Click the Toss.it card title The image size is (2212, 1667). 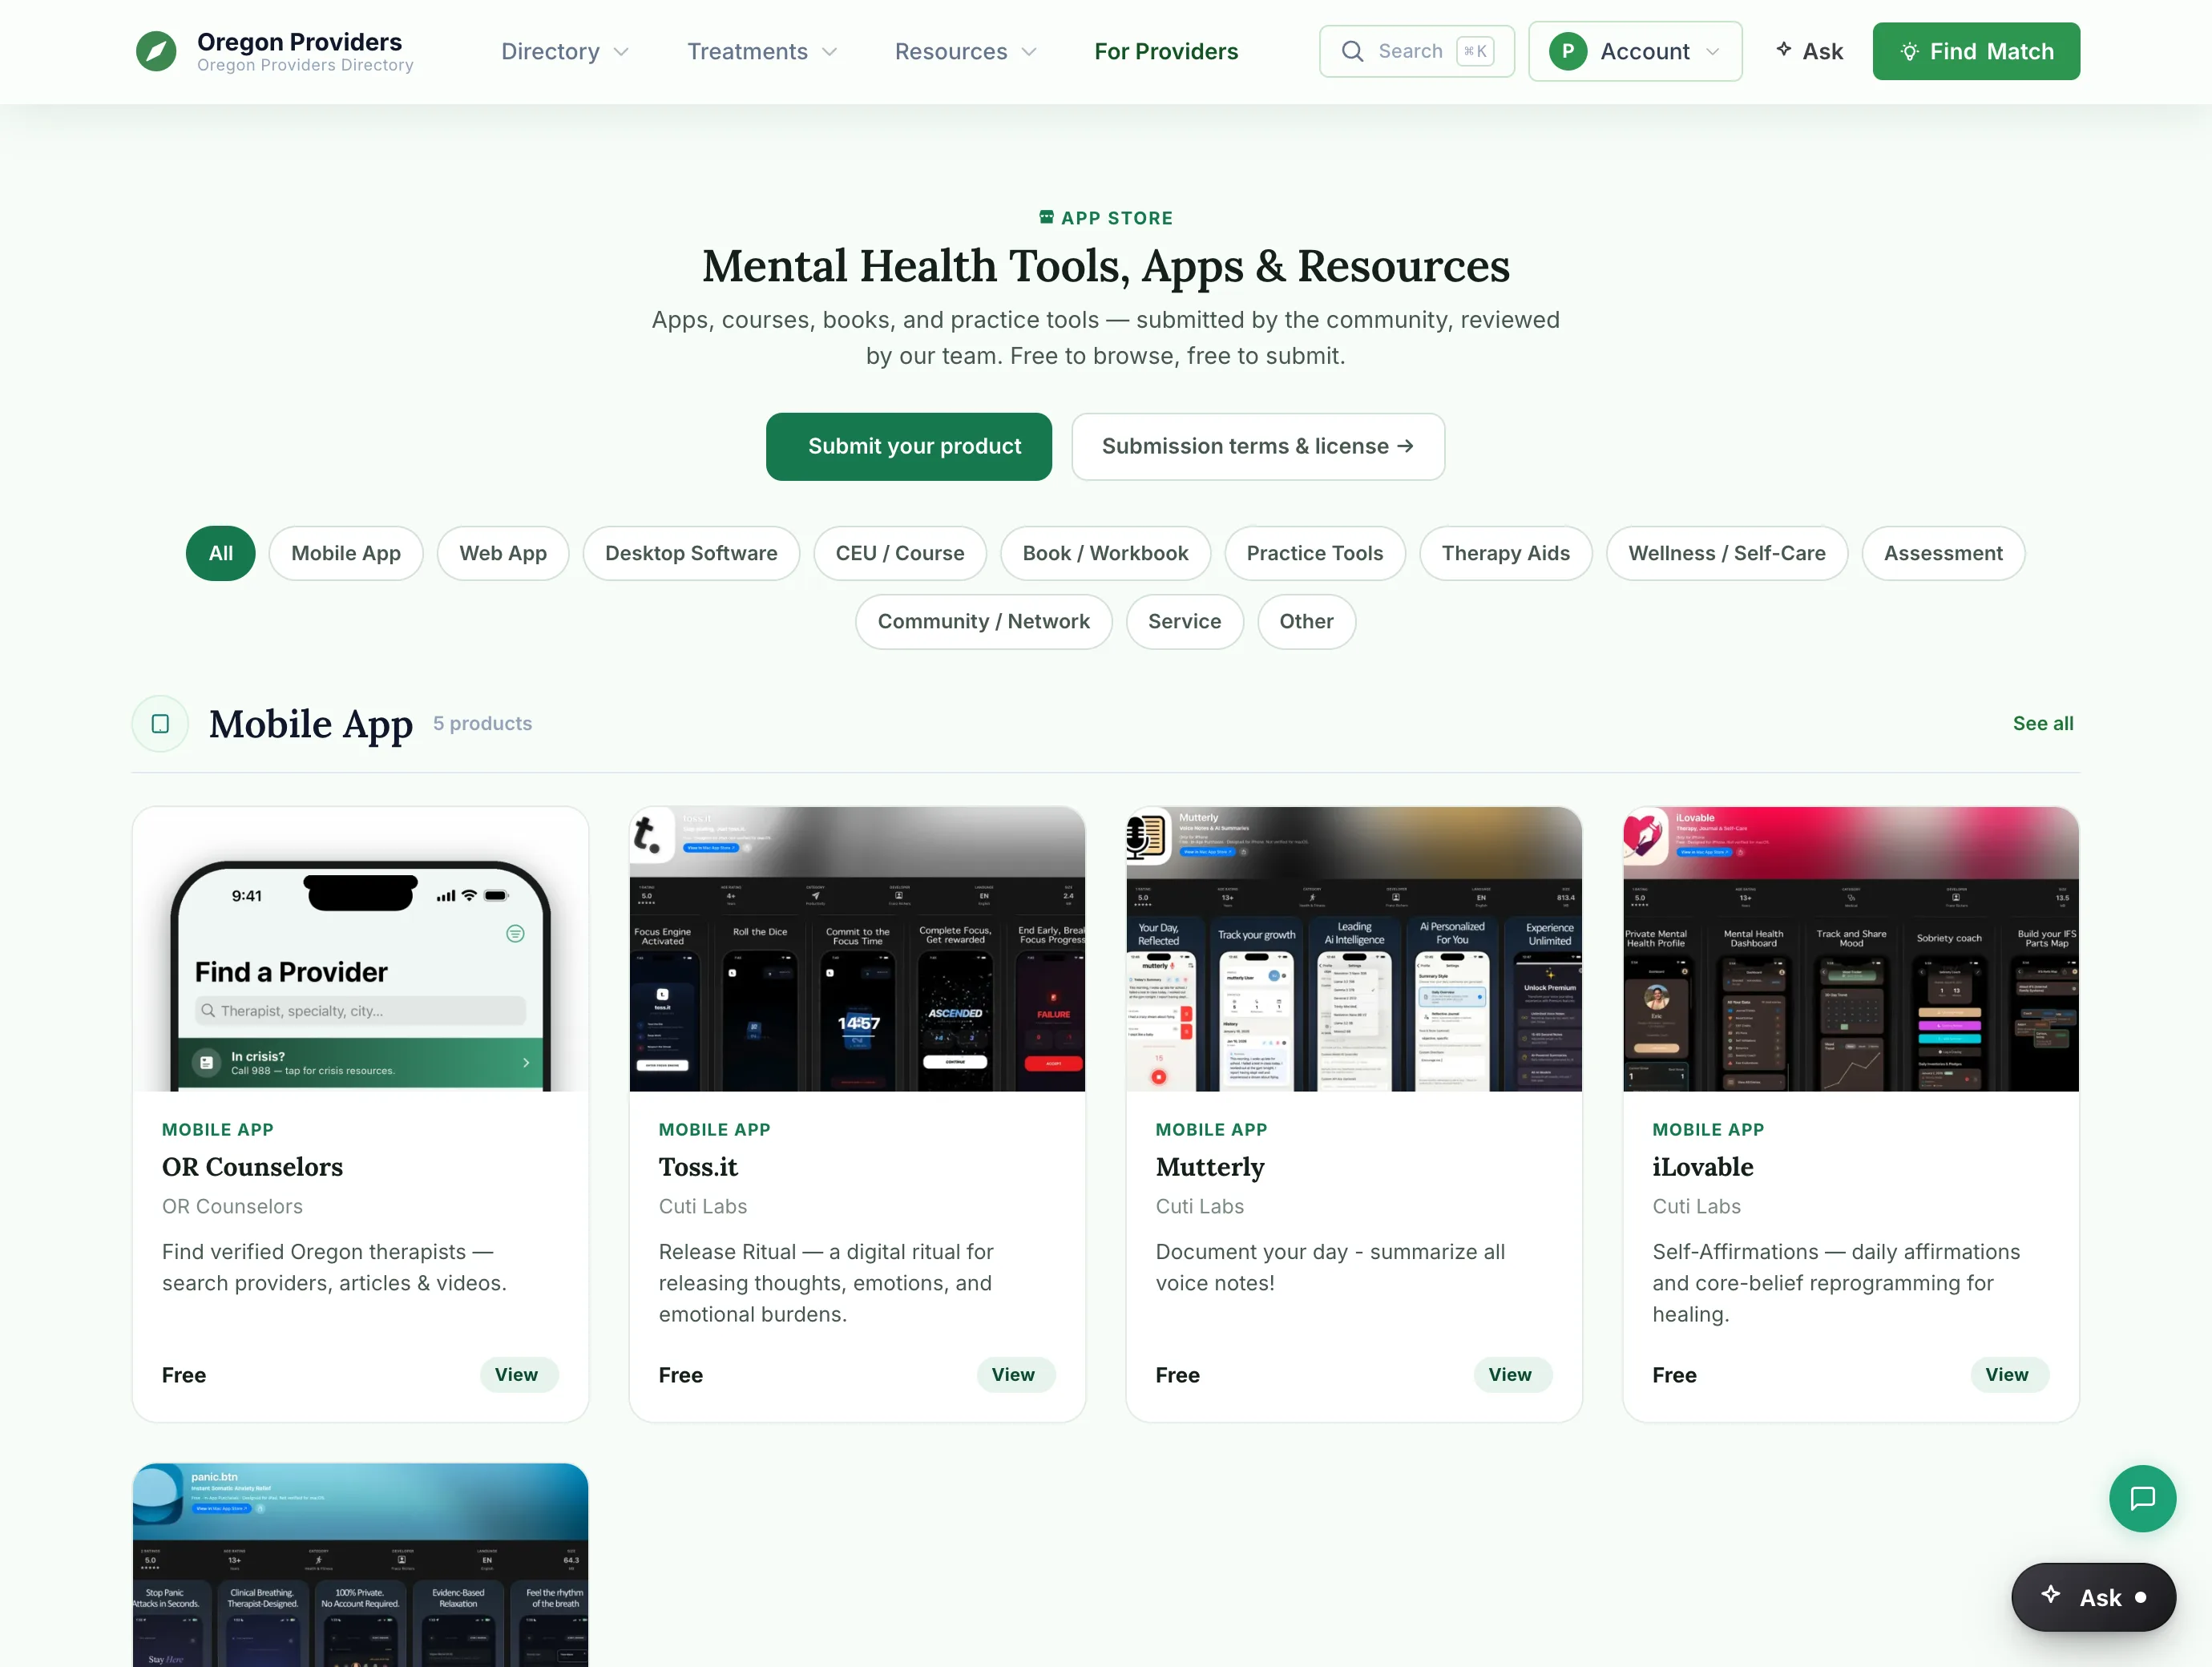pyautogui.click(x=698, y=1167)
